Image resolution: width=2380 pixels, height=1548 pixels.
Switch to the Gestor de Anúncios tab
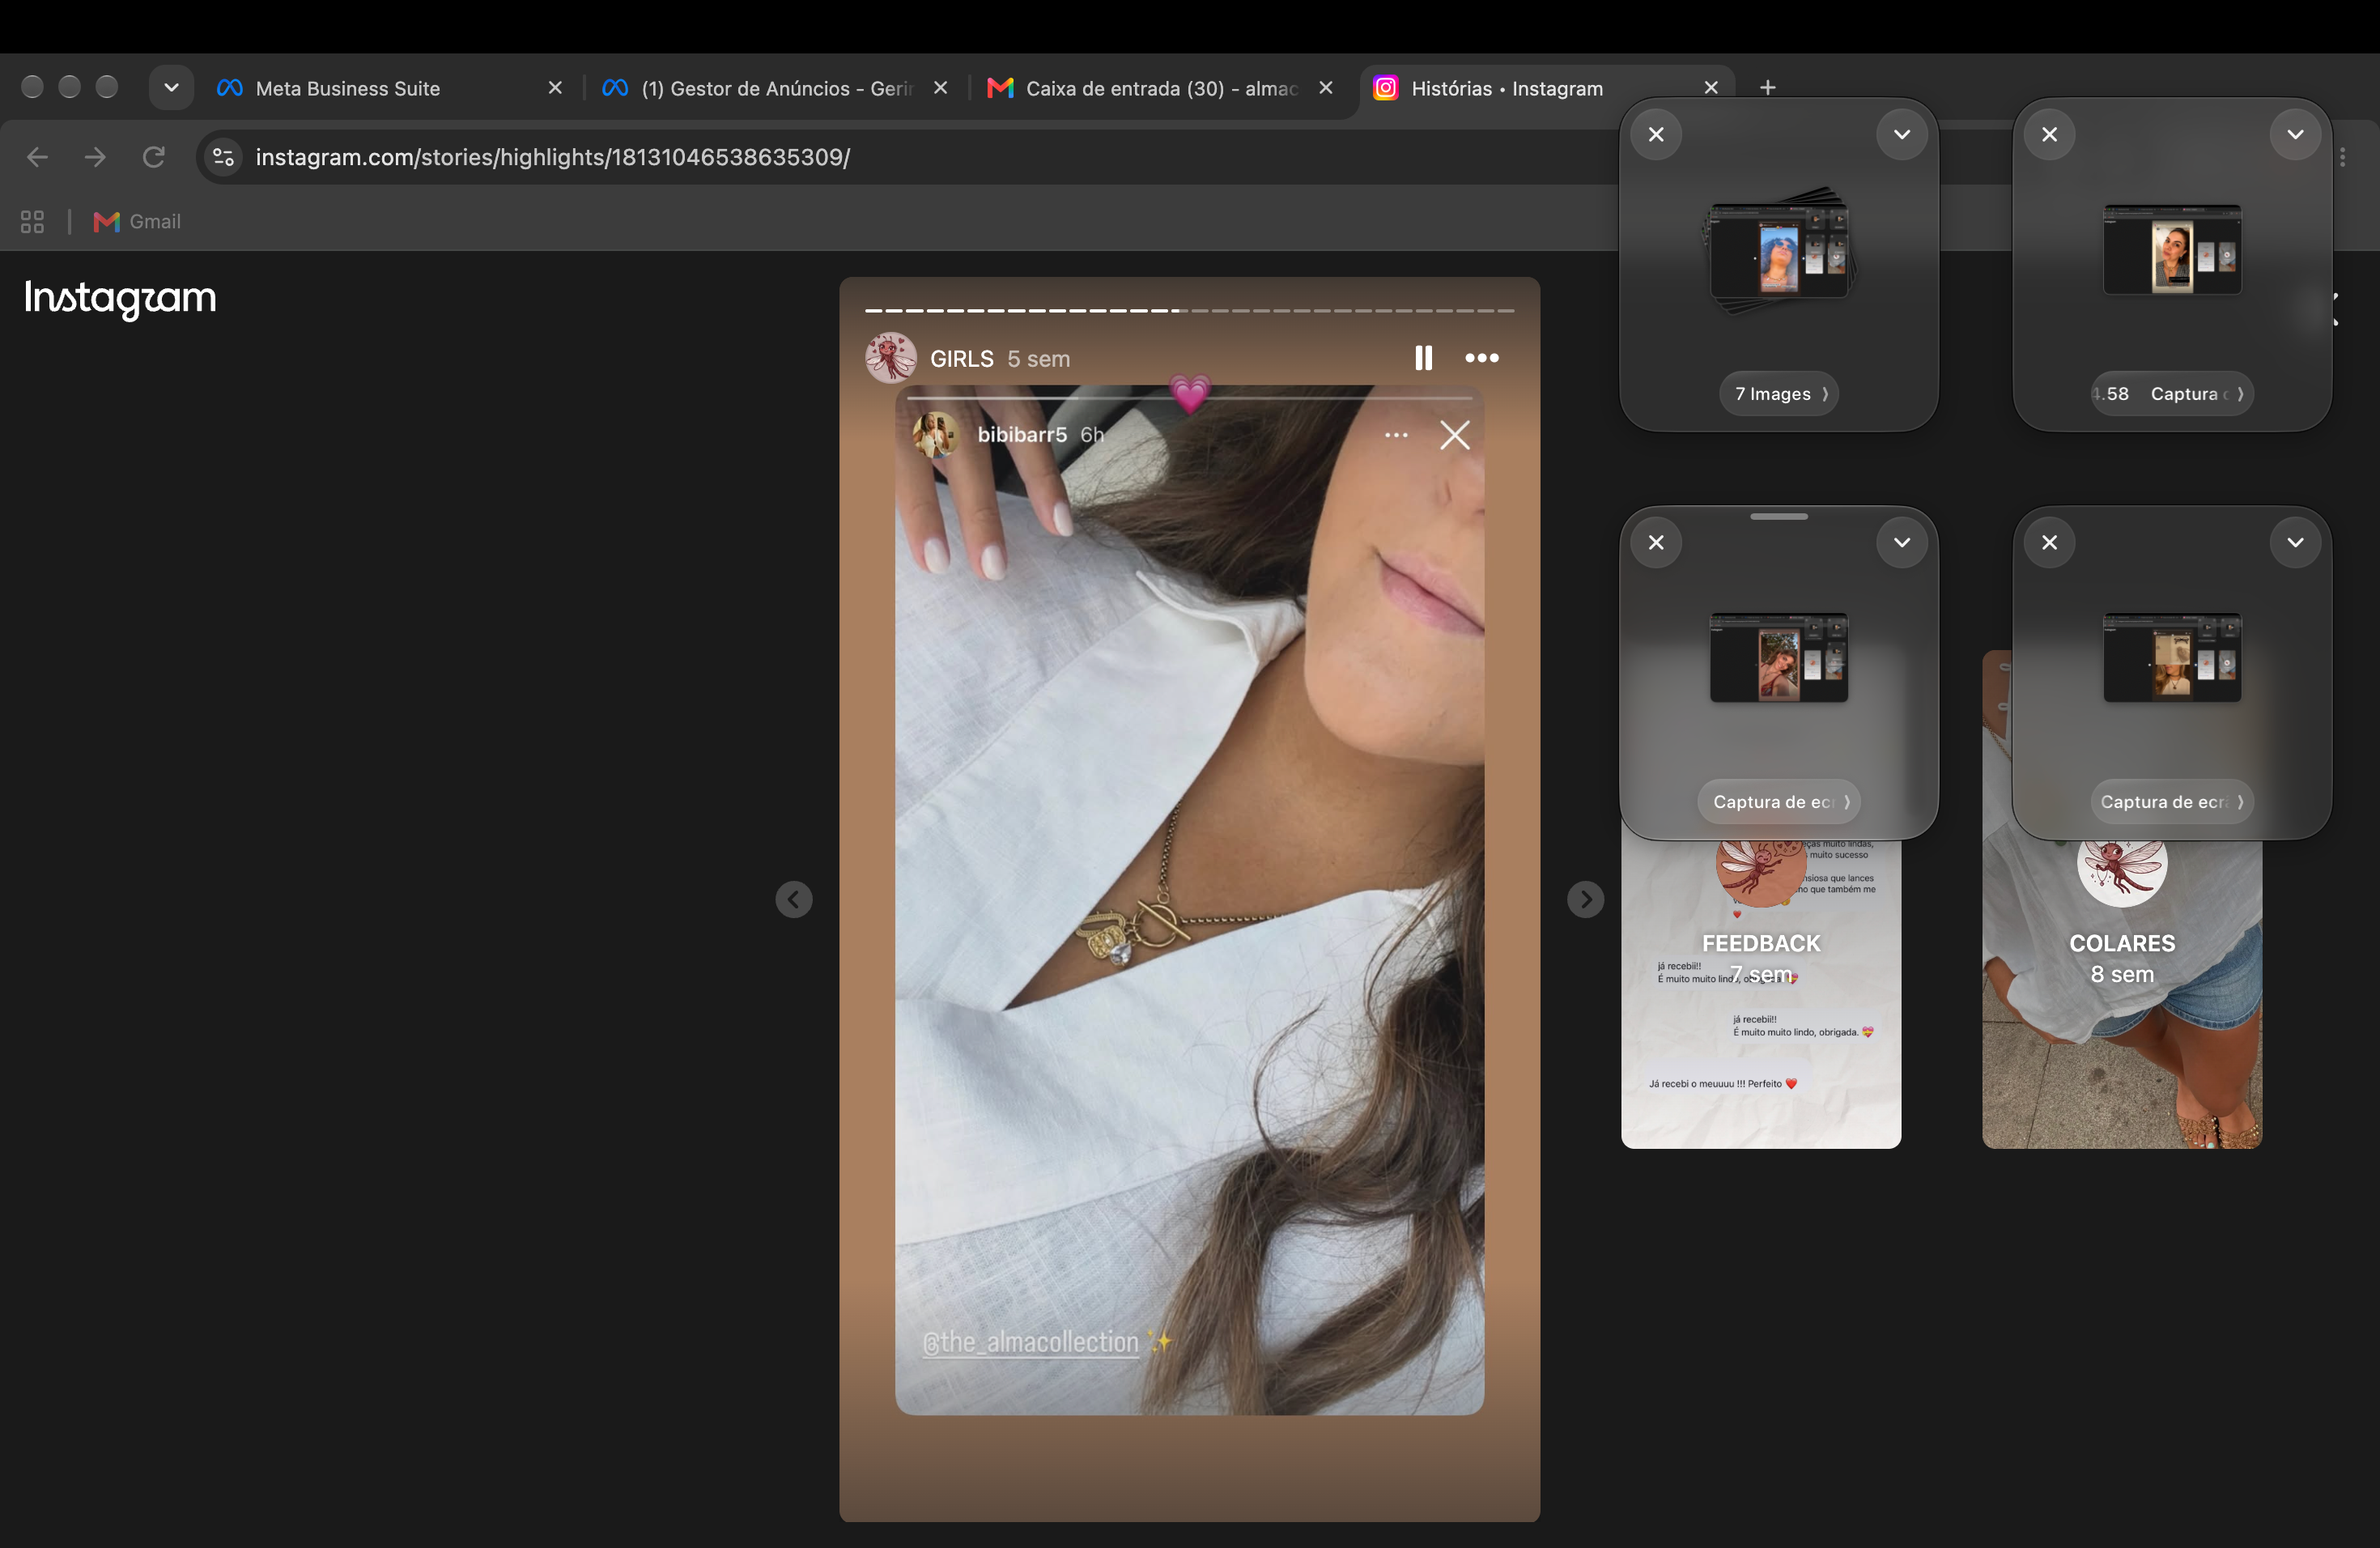775,88
